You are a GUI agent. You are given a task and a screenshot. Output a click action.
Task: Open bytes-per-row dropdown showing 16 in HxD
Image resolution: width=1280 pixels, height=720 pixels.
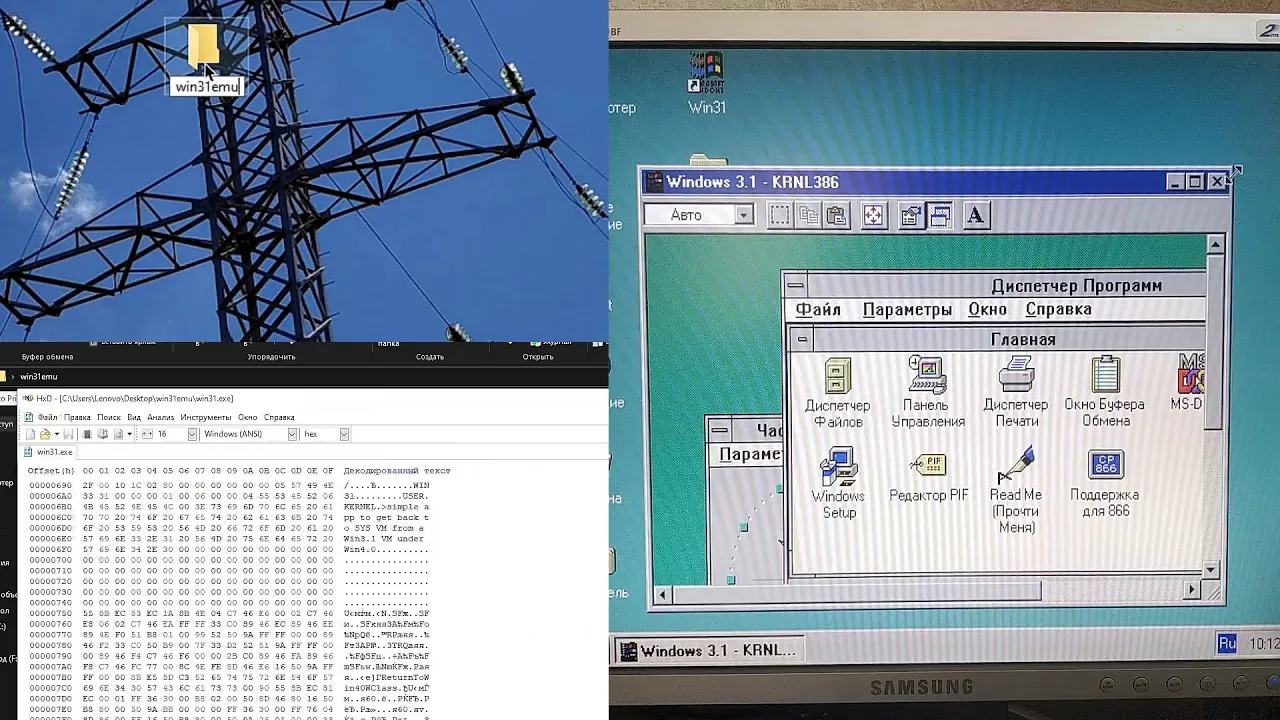click(x=192, y=434)
